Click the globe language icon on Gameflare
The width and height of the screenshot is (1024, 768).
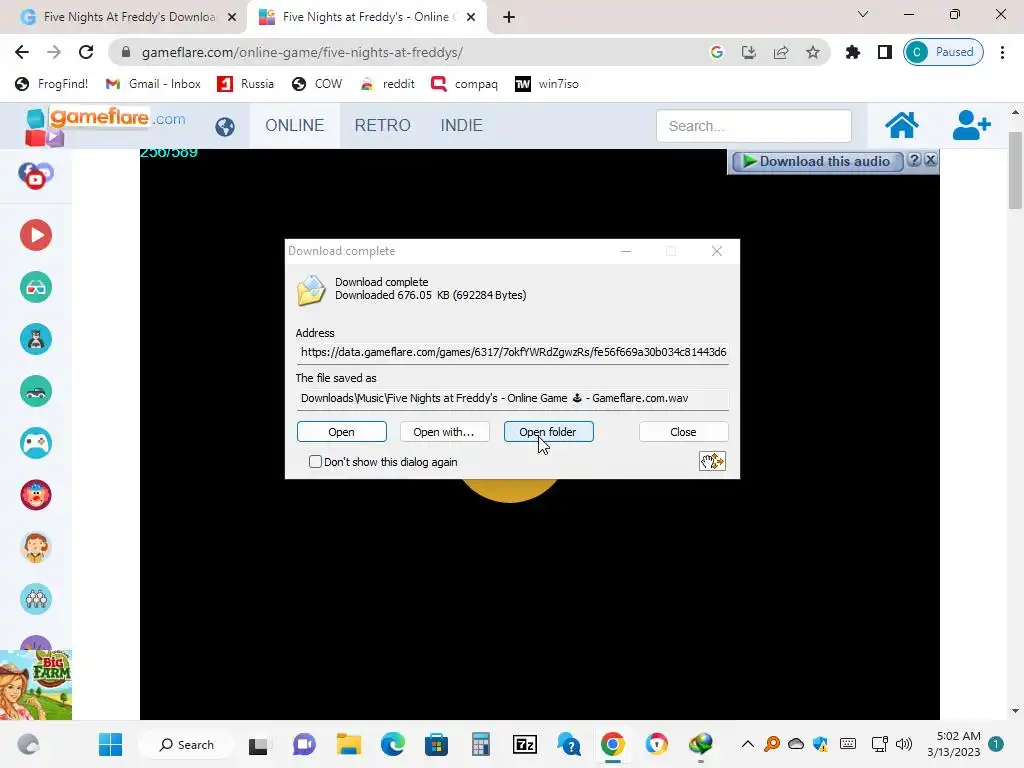click(225, 126)
